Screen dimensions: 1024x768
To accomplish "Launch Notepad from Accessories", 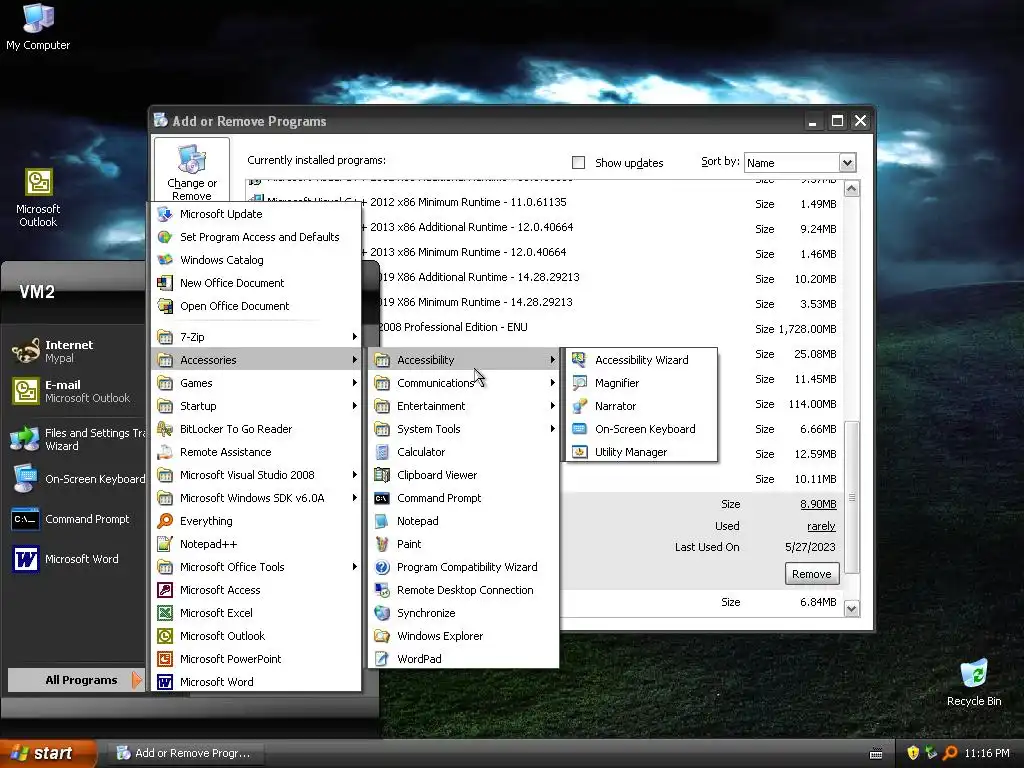I will point(464,521).
